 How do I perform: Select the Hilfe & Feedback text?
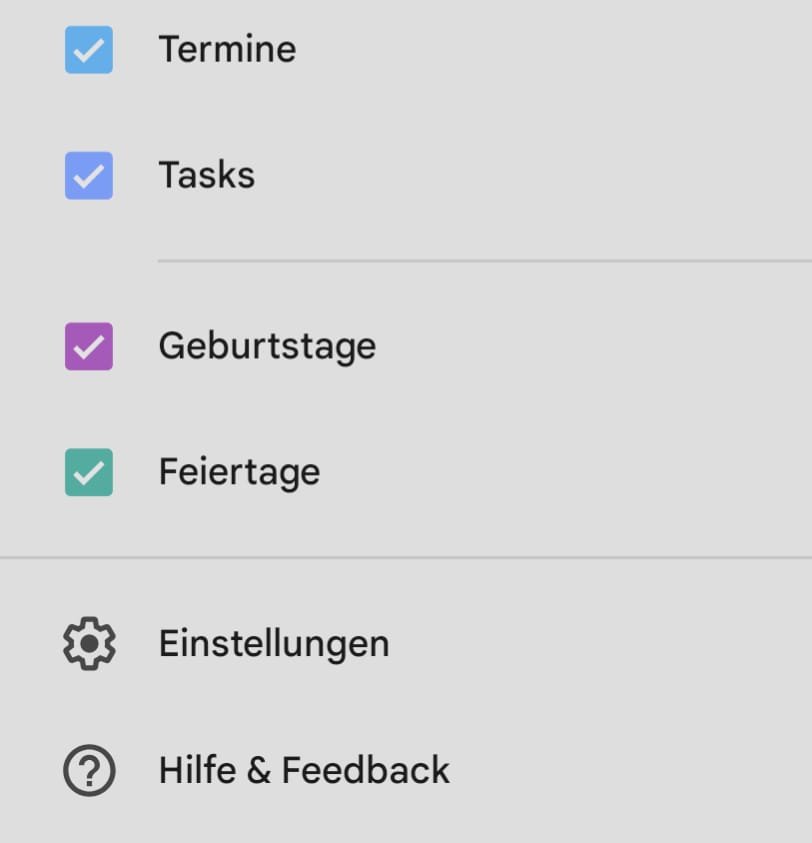point(304,770)
